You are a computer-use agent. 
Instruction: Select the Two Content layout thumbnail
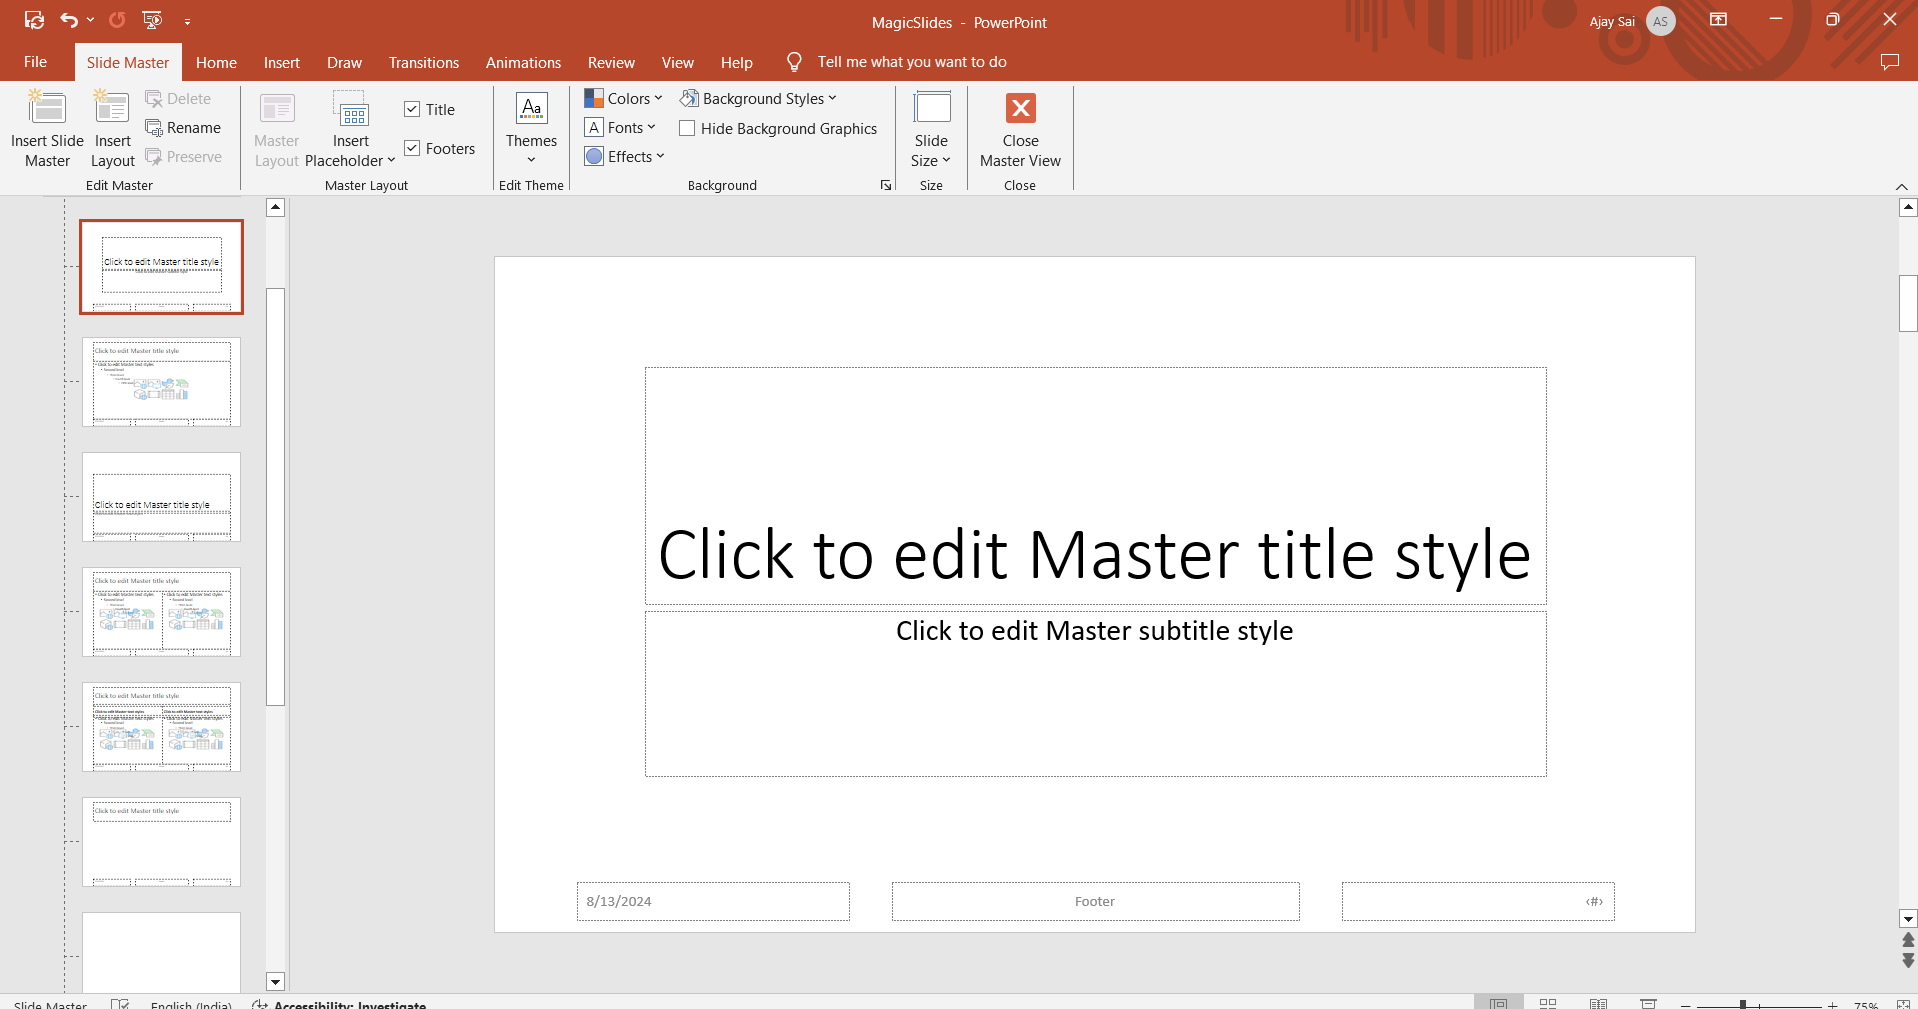pyautogui.click(x=161, y=612)
